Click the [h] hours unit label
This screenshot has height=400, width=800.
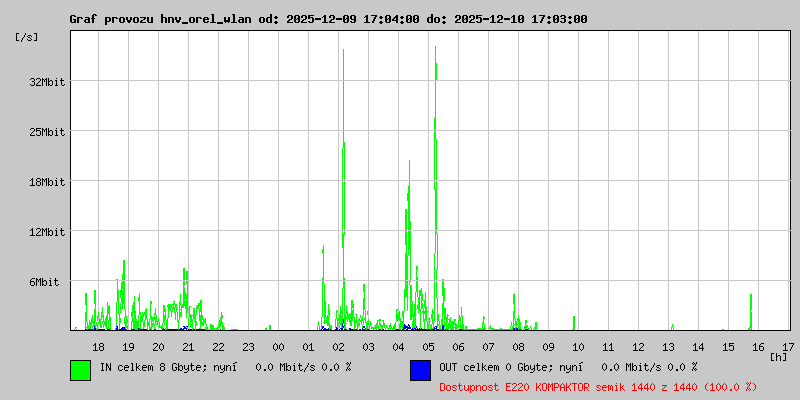[778, 356]
